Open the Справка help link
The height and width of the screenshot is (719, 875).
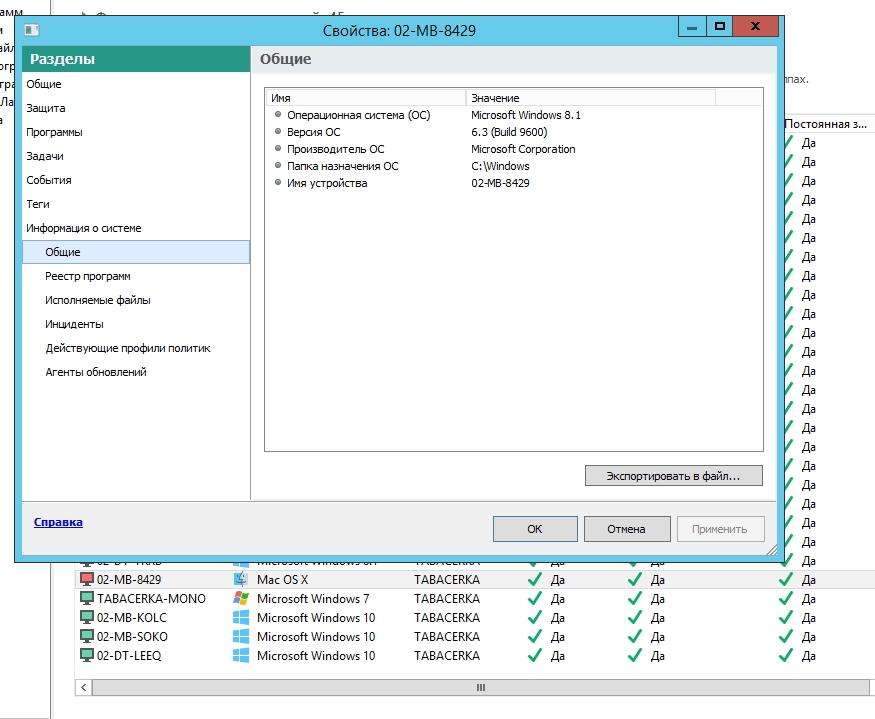pos(58,523)
